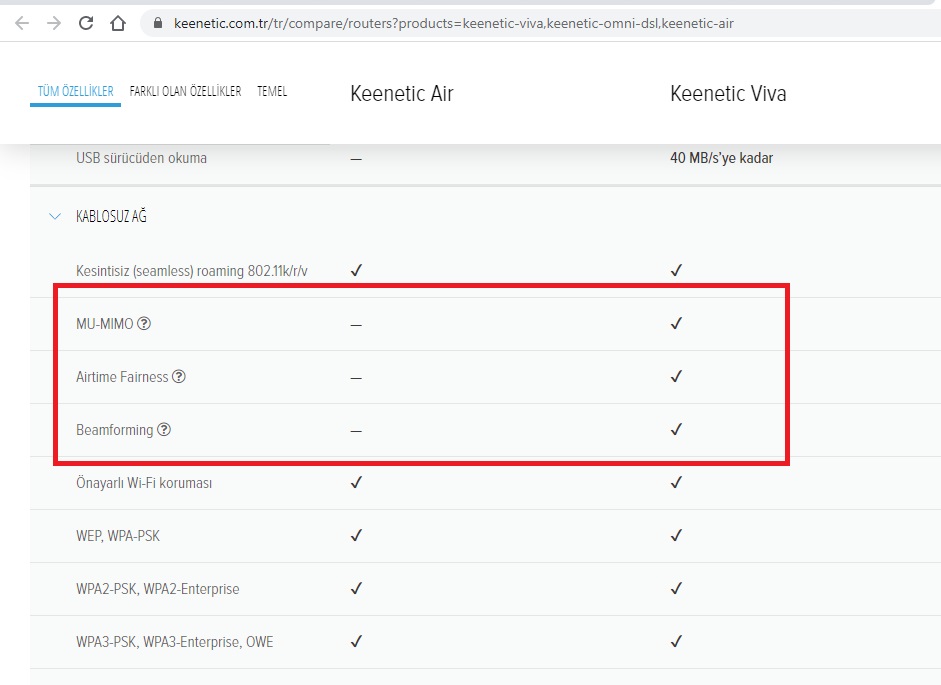Click the address bar URL field
The image size is (941, 685).
pos(540,23)
